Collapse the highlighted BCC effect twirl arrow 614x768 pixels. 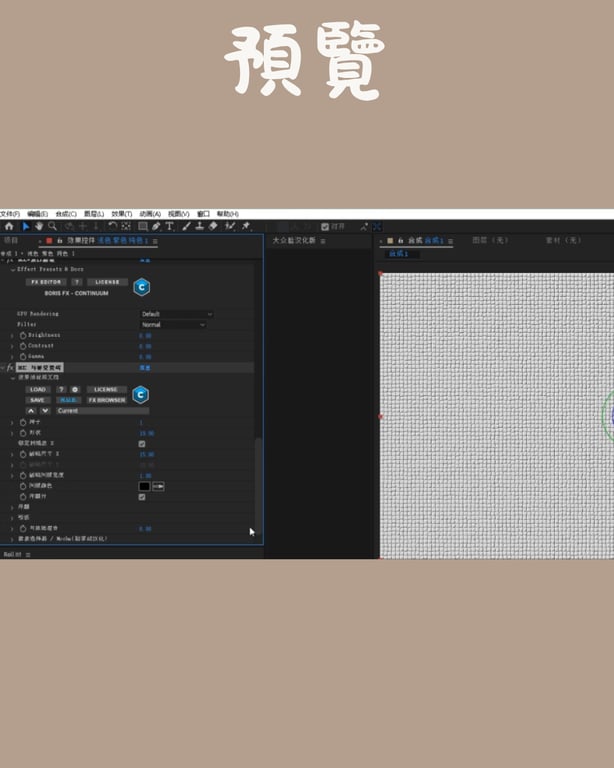3,367
